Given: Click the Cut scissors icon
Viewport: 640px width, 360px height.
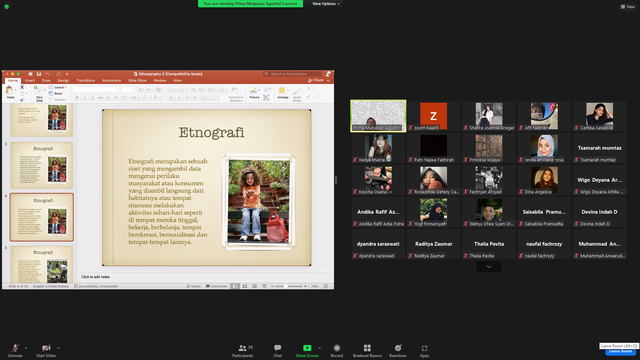Looking at the screenshot, I should coord(22,87).
